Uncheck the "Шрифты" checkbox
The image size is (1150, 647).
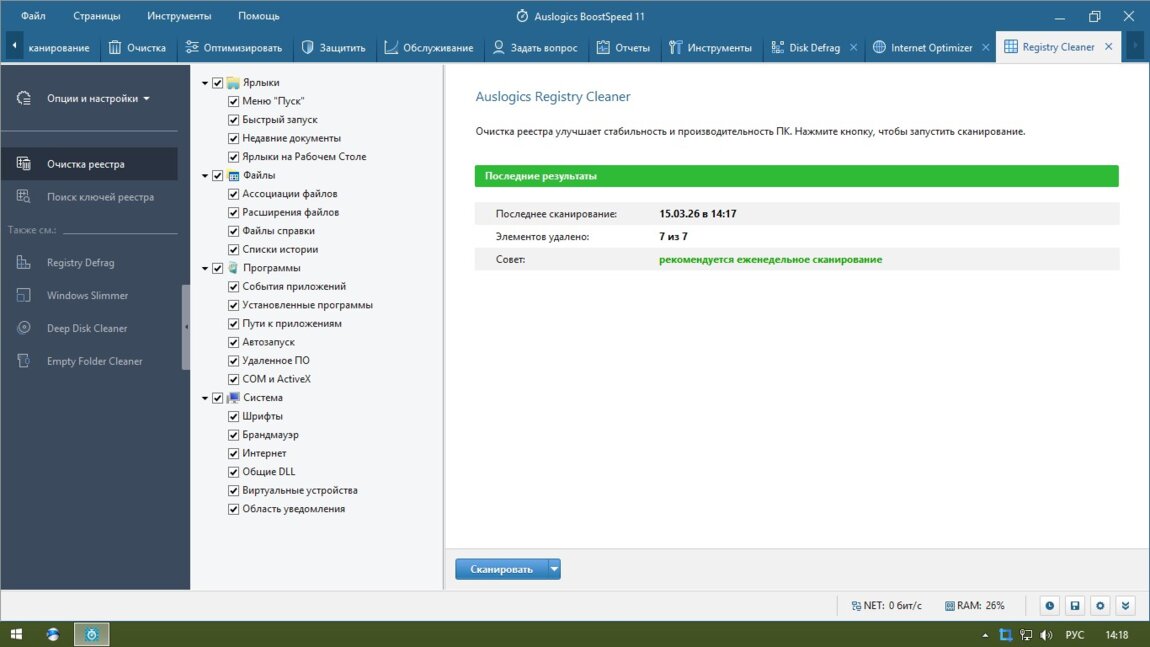(x=234, y=416)
